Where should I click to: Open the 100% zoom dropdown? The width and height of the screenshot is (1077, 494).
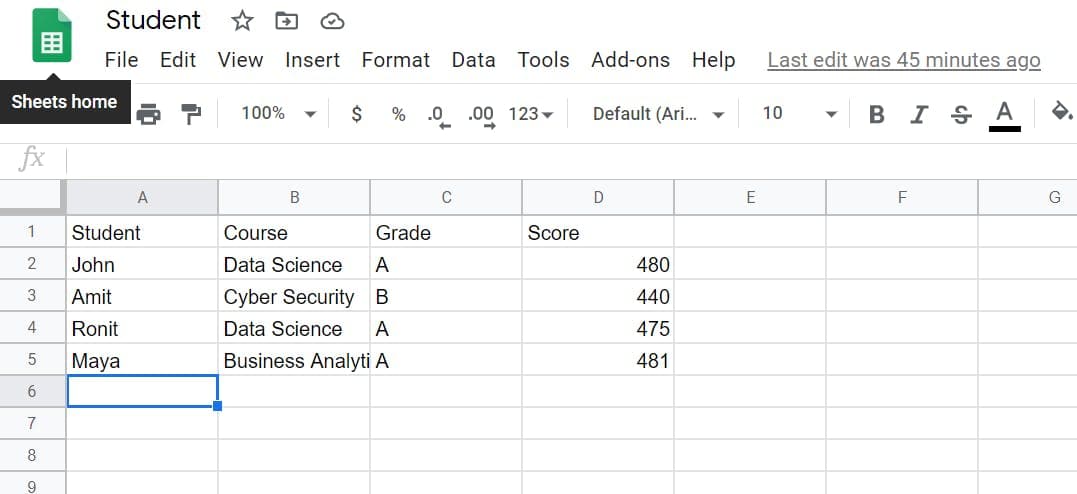tap(279, 114)
